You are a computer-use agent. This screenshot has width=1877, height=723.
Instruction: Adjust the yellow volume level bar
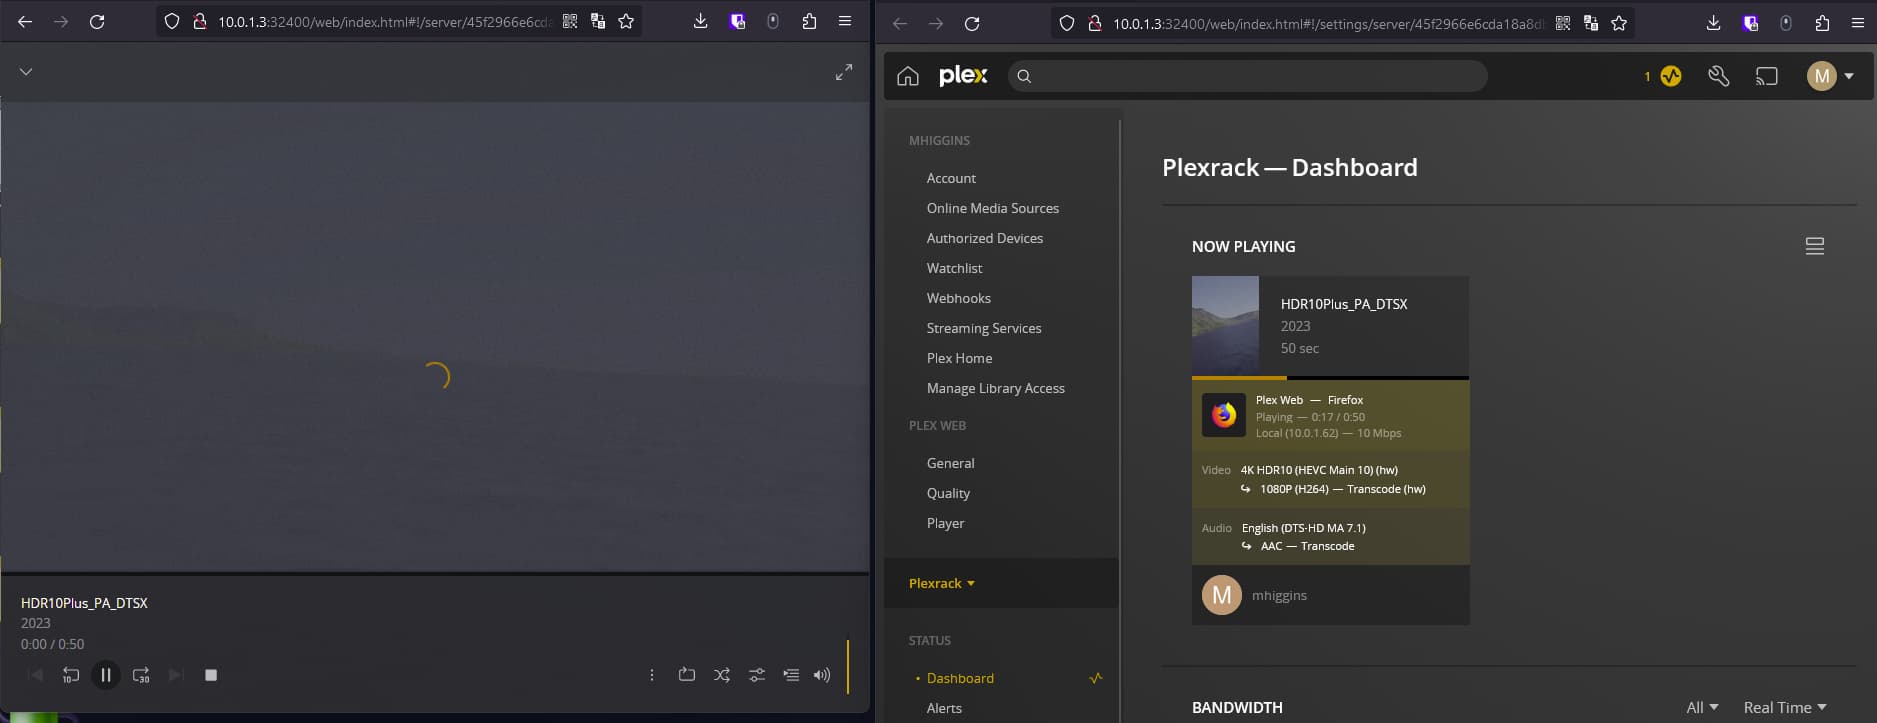(848, 666)
